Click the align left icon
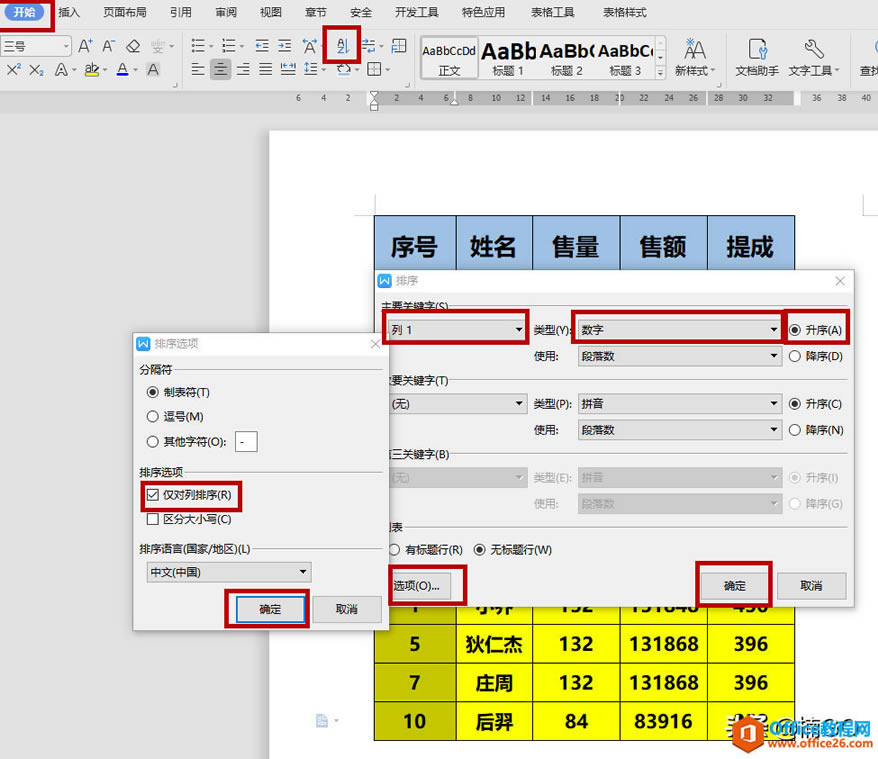878x759 pixels. click(x=198, y=69)
